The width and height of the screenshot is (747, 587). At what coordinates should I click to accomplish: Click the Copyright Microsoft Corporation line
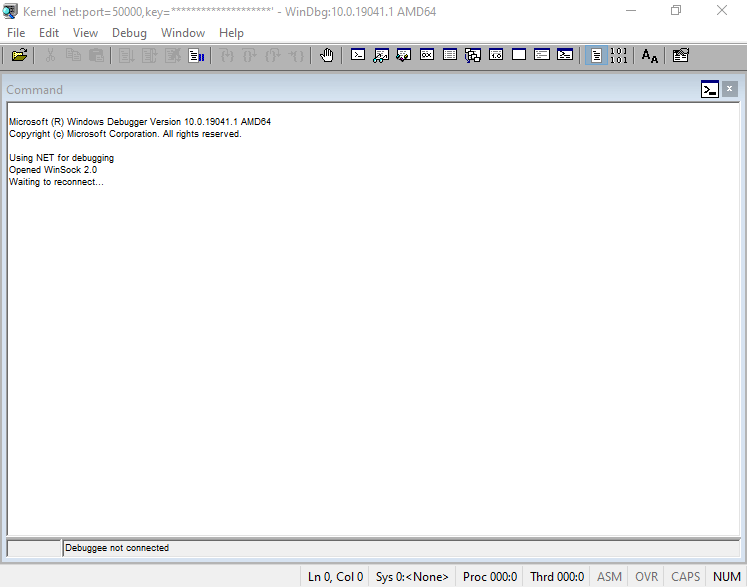125,134
